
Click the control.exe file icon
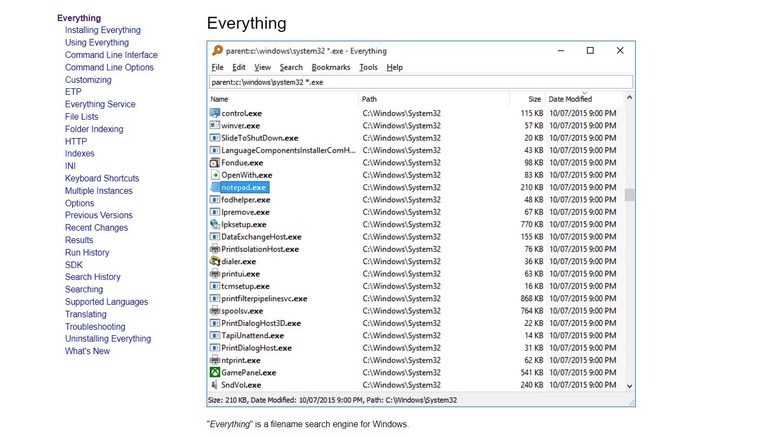[x=214, y=113]
